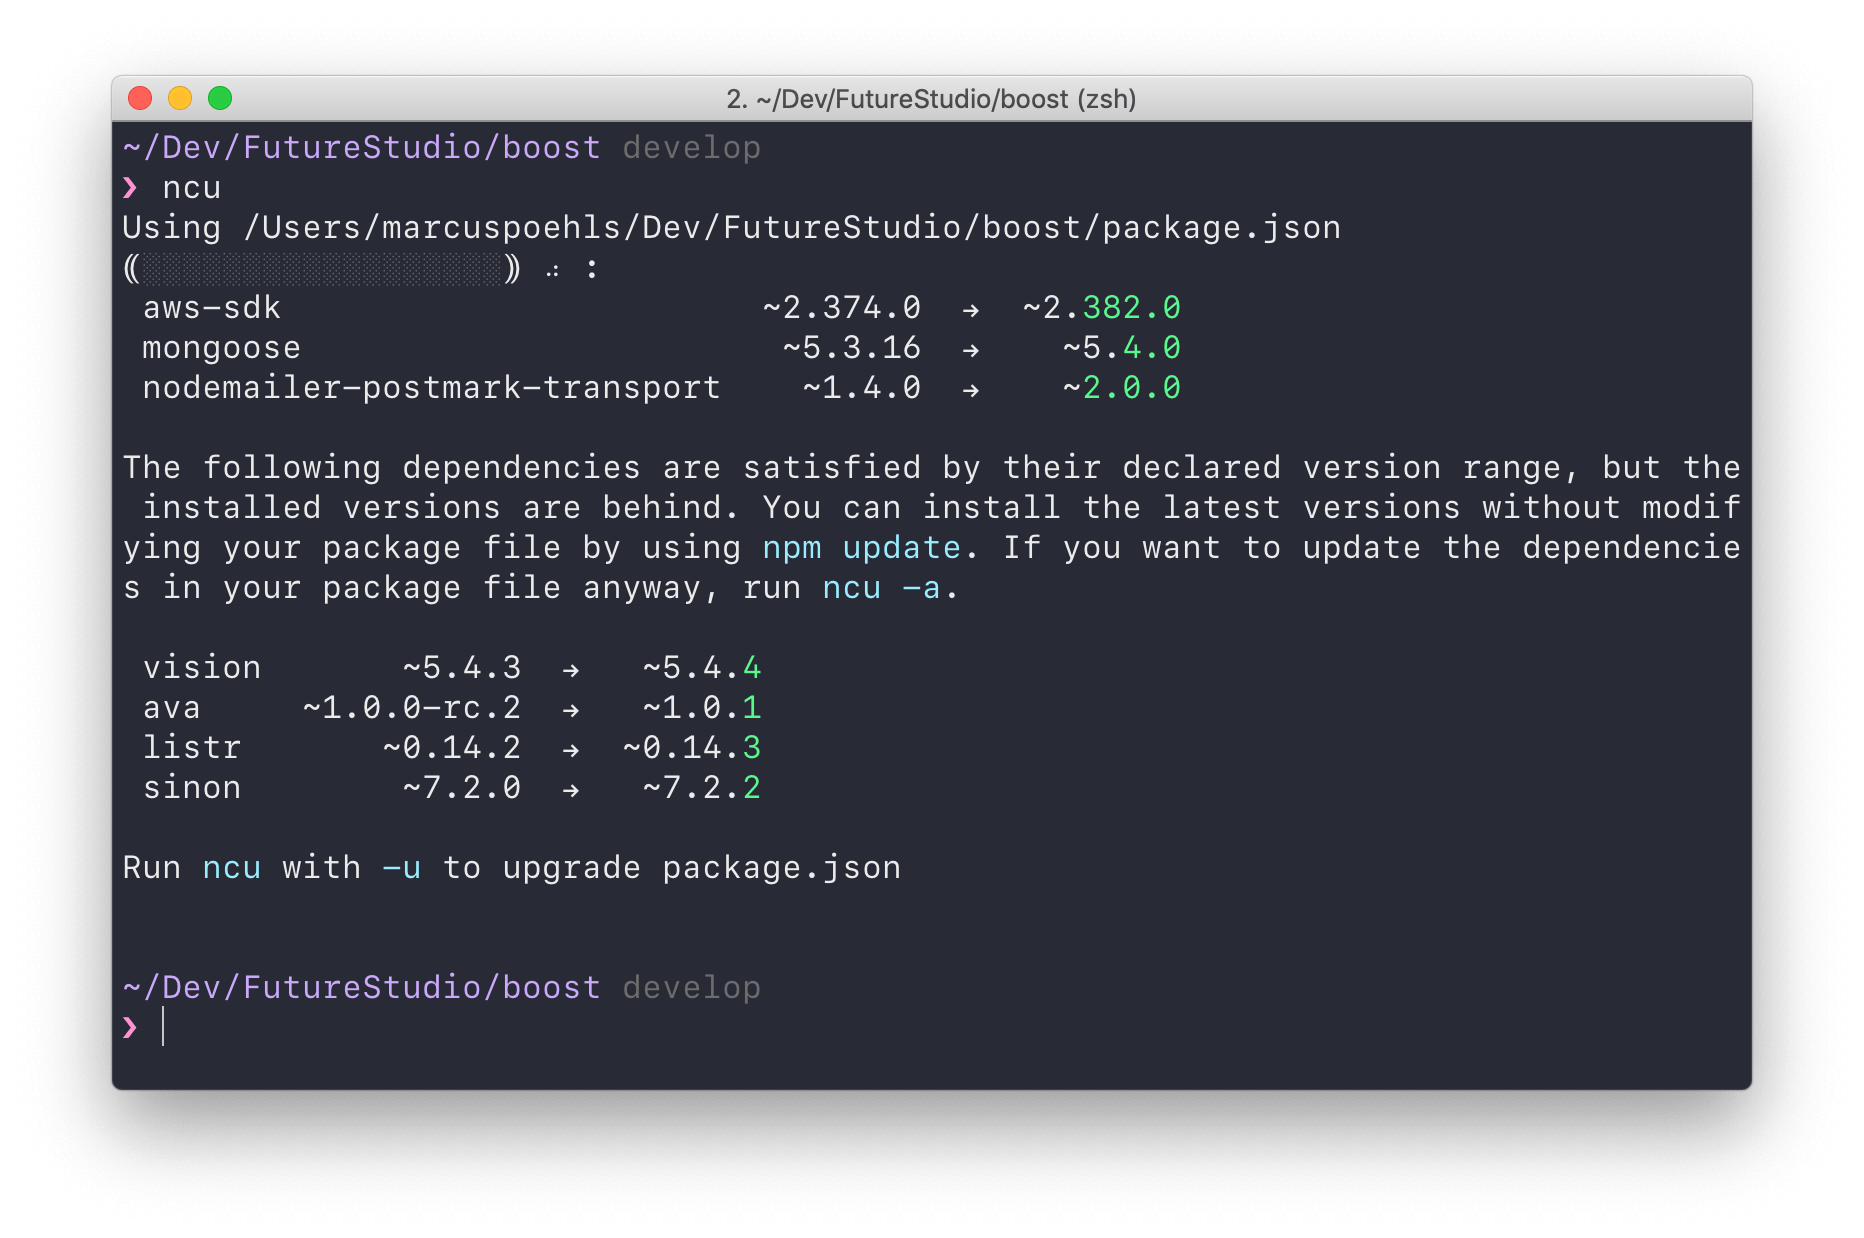Click the blinking cursor on the prompt line
This screenshot has height=1238, width=1864.
[163, 1027]
